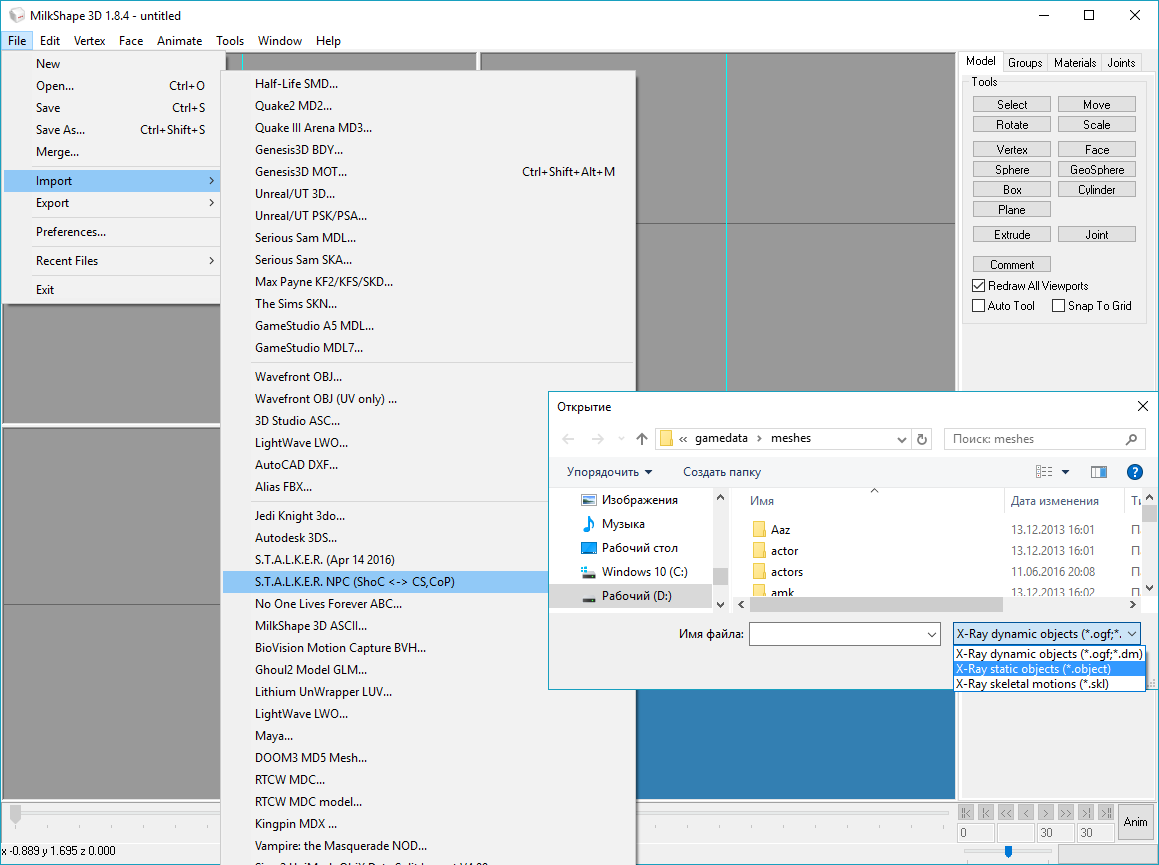Screen dimensions: 1159x865
Task: Choose X-Ray skeletal motions (*.skl) filter
Action: 1049,684
